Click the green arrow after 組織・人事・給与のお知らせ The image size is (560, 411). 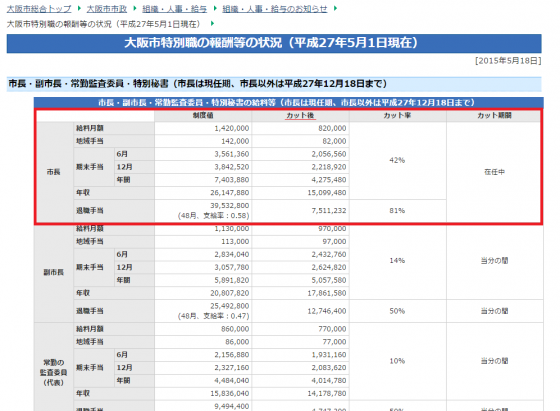tap(335, 8)
